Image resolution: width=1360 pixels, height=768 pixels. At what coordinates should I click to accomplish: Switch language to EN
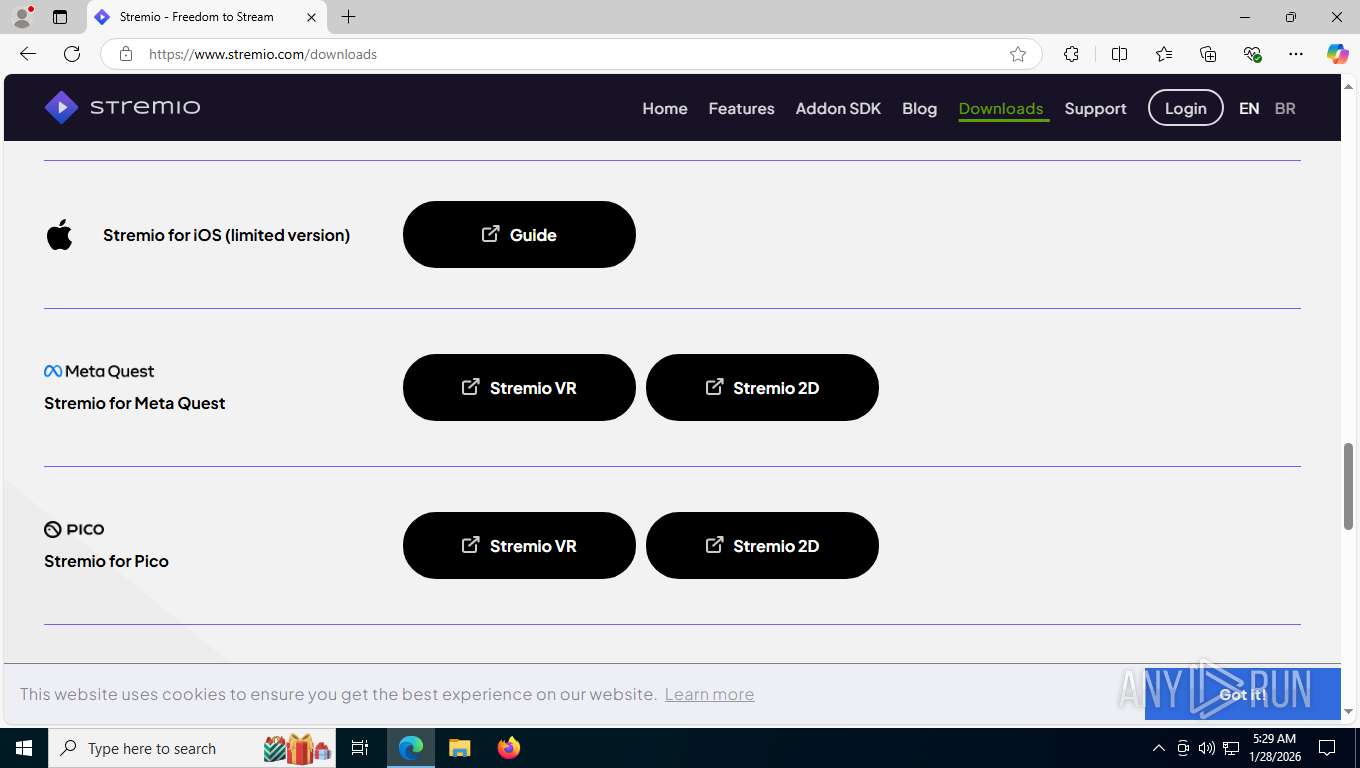tap(1249, 108)
